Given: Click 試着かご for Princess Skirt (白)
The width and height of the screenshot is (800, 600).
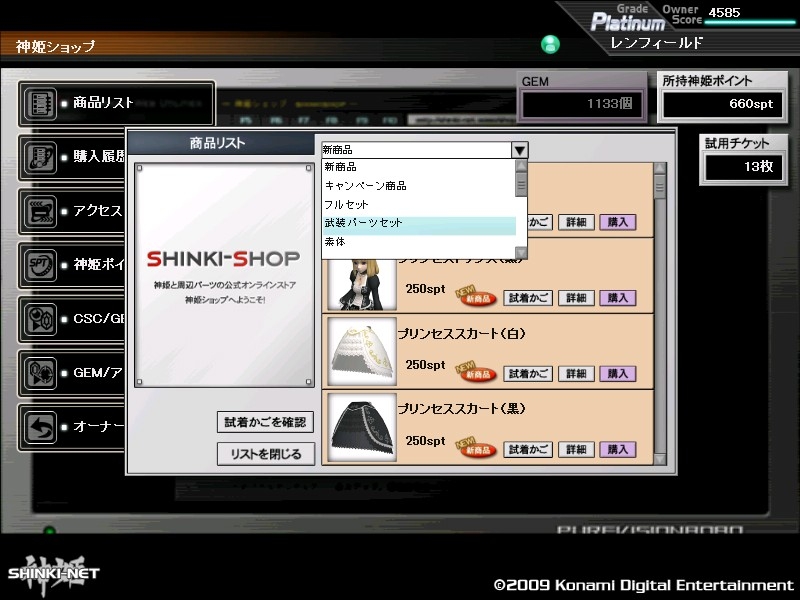Looking at the screenshot, I should pos(528,374).
